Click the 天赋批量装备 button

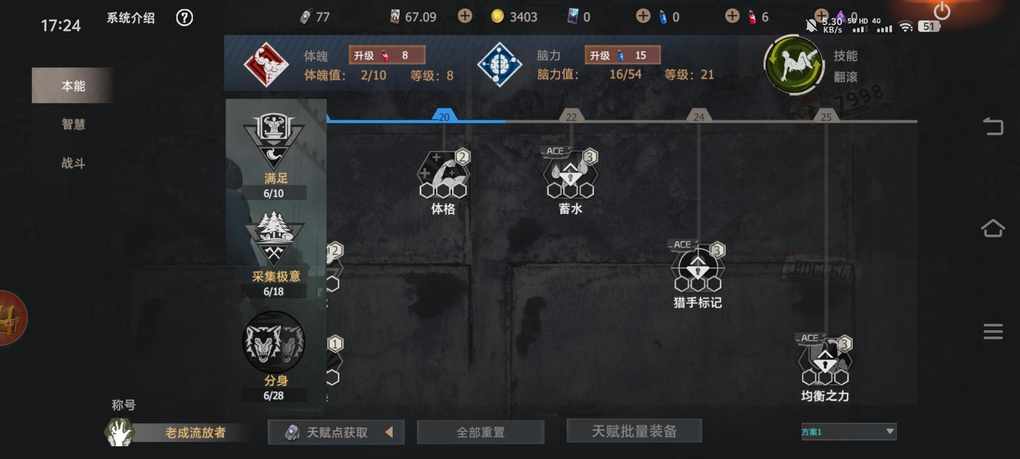coord(634,431)
